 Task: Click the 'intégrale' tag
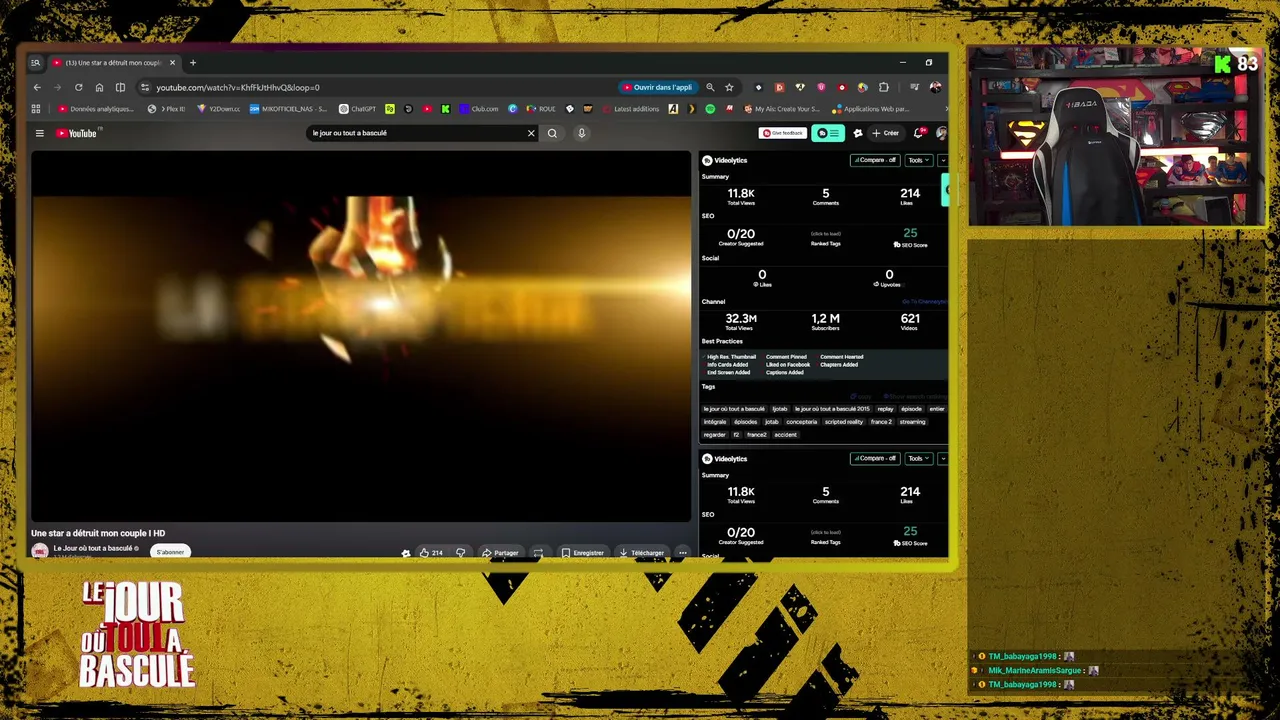[x=715, y=422]
